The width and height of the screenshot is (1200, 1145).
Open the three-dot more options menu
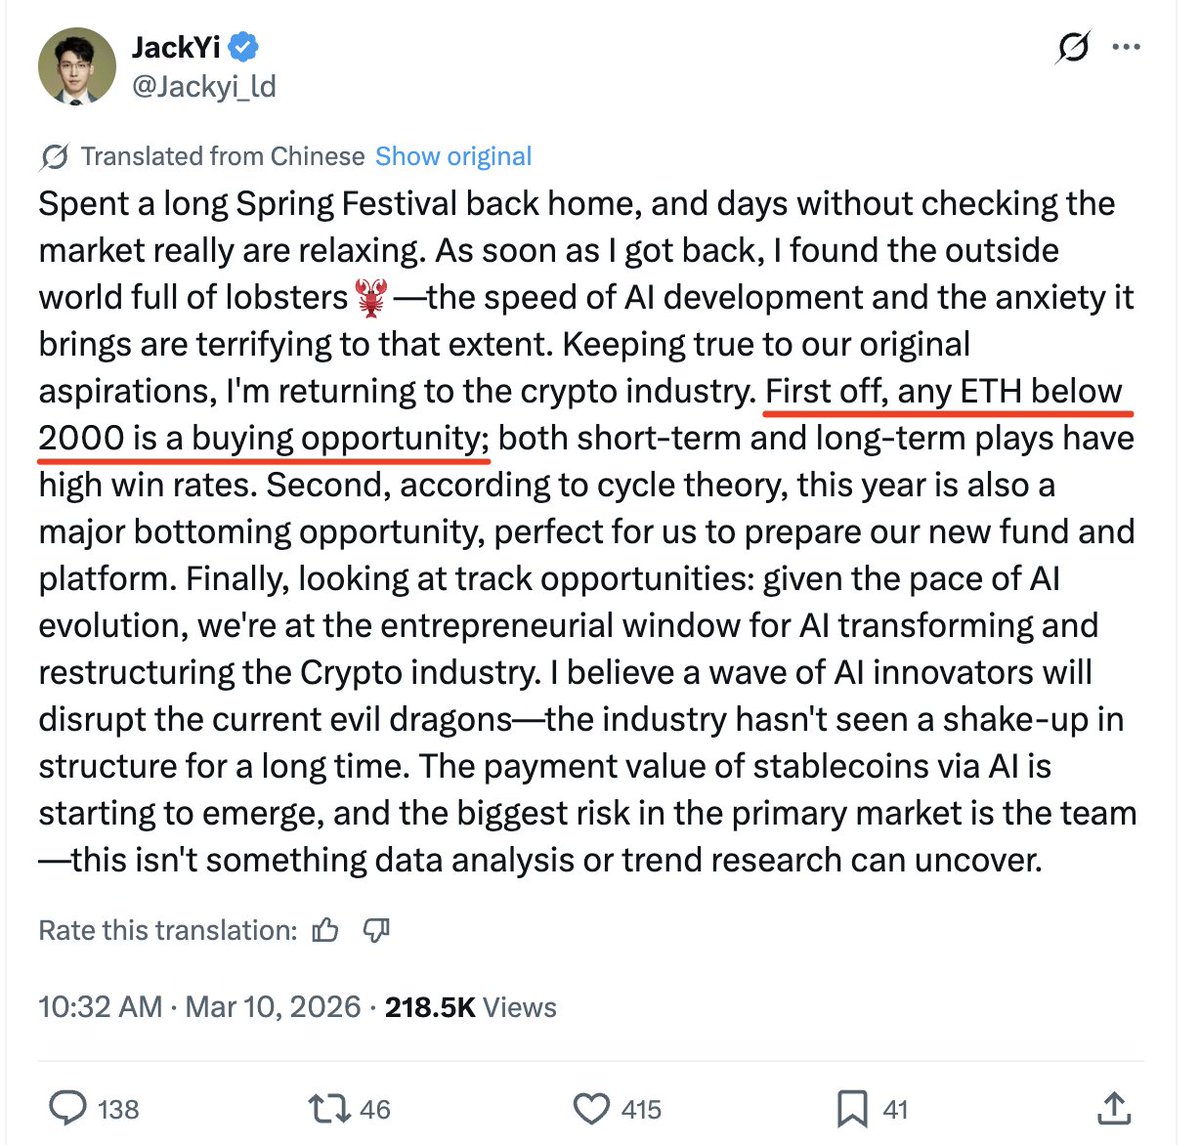click(x=1126, y=47)
